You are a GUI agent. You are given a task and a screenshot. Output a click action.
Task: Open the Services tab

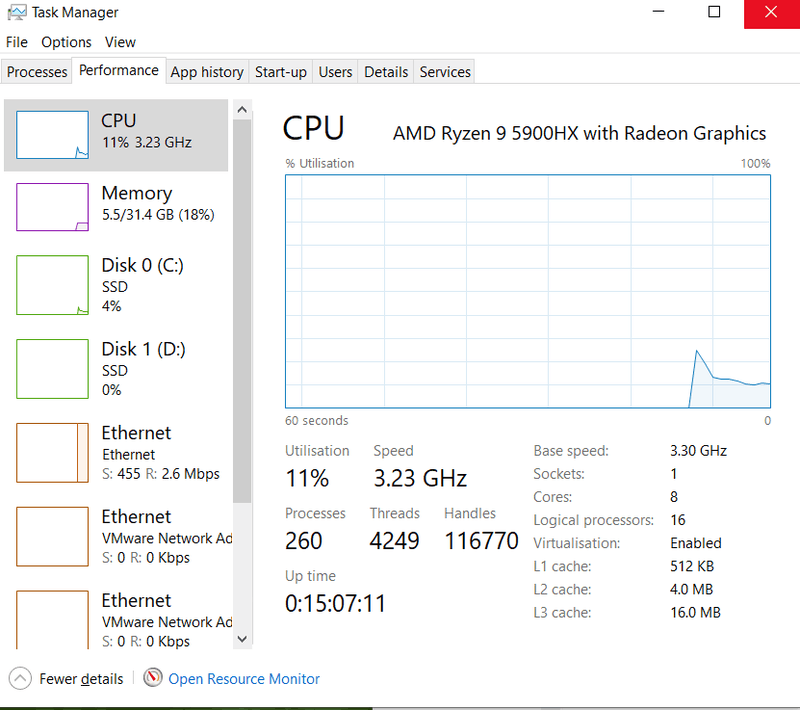point(445,72)
